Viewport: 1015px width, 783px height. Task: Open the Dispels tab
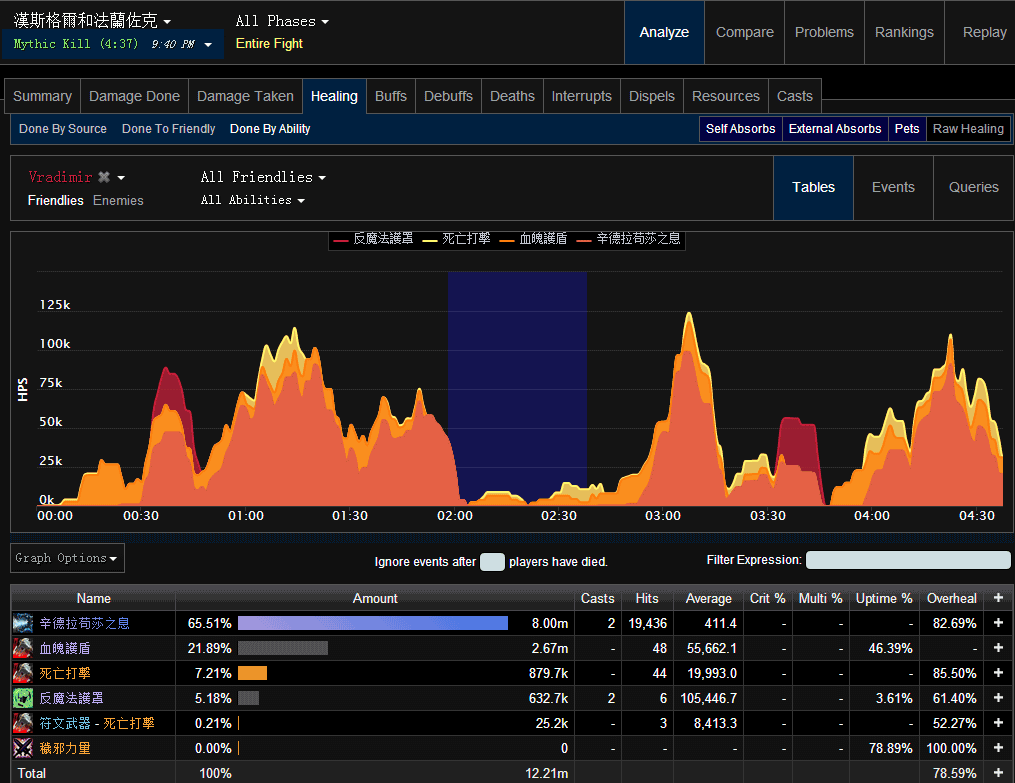pos(651,96)
